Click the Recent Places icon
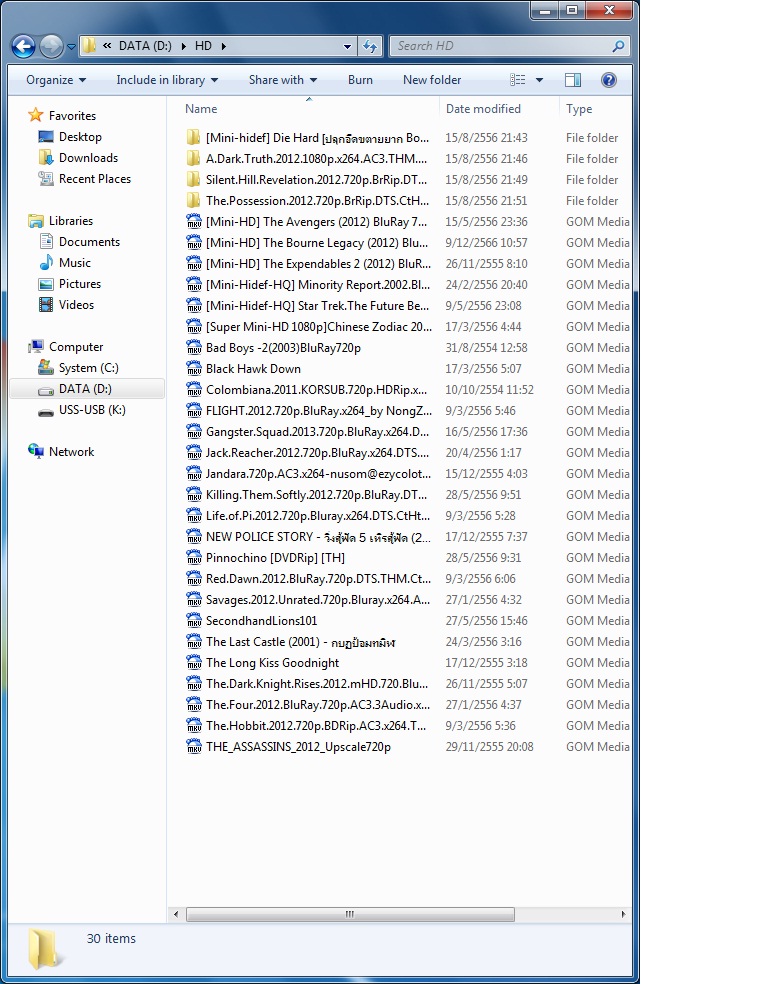 click(x=46, y=179)
